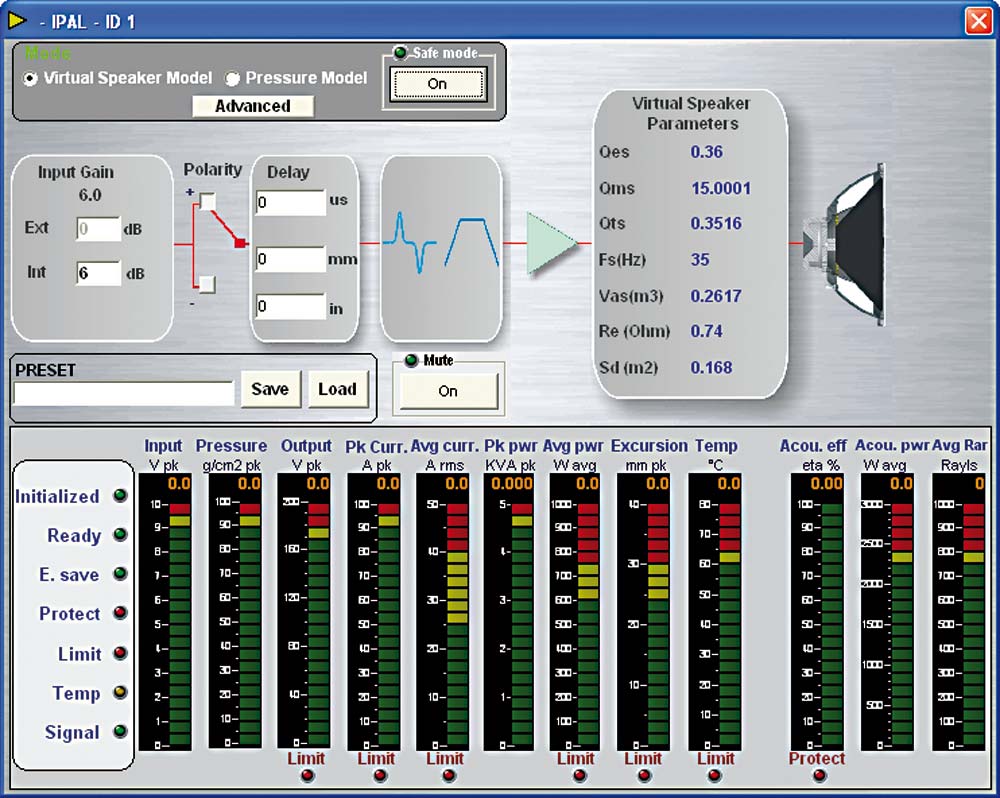Click the Acou. eff eta % meter
Image resolution: width=1000 pixels, height=798 pixels.
tap(818, 611)
